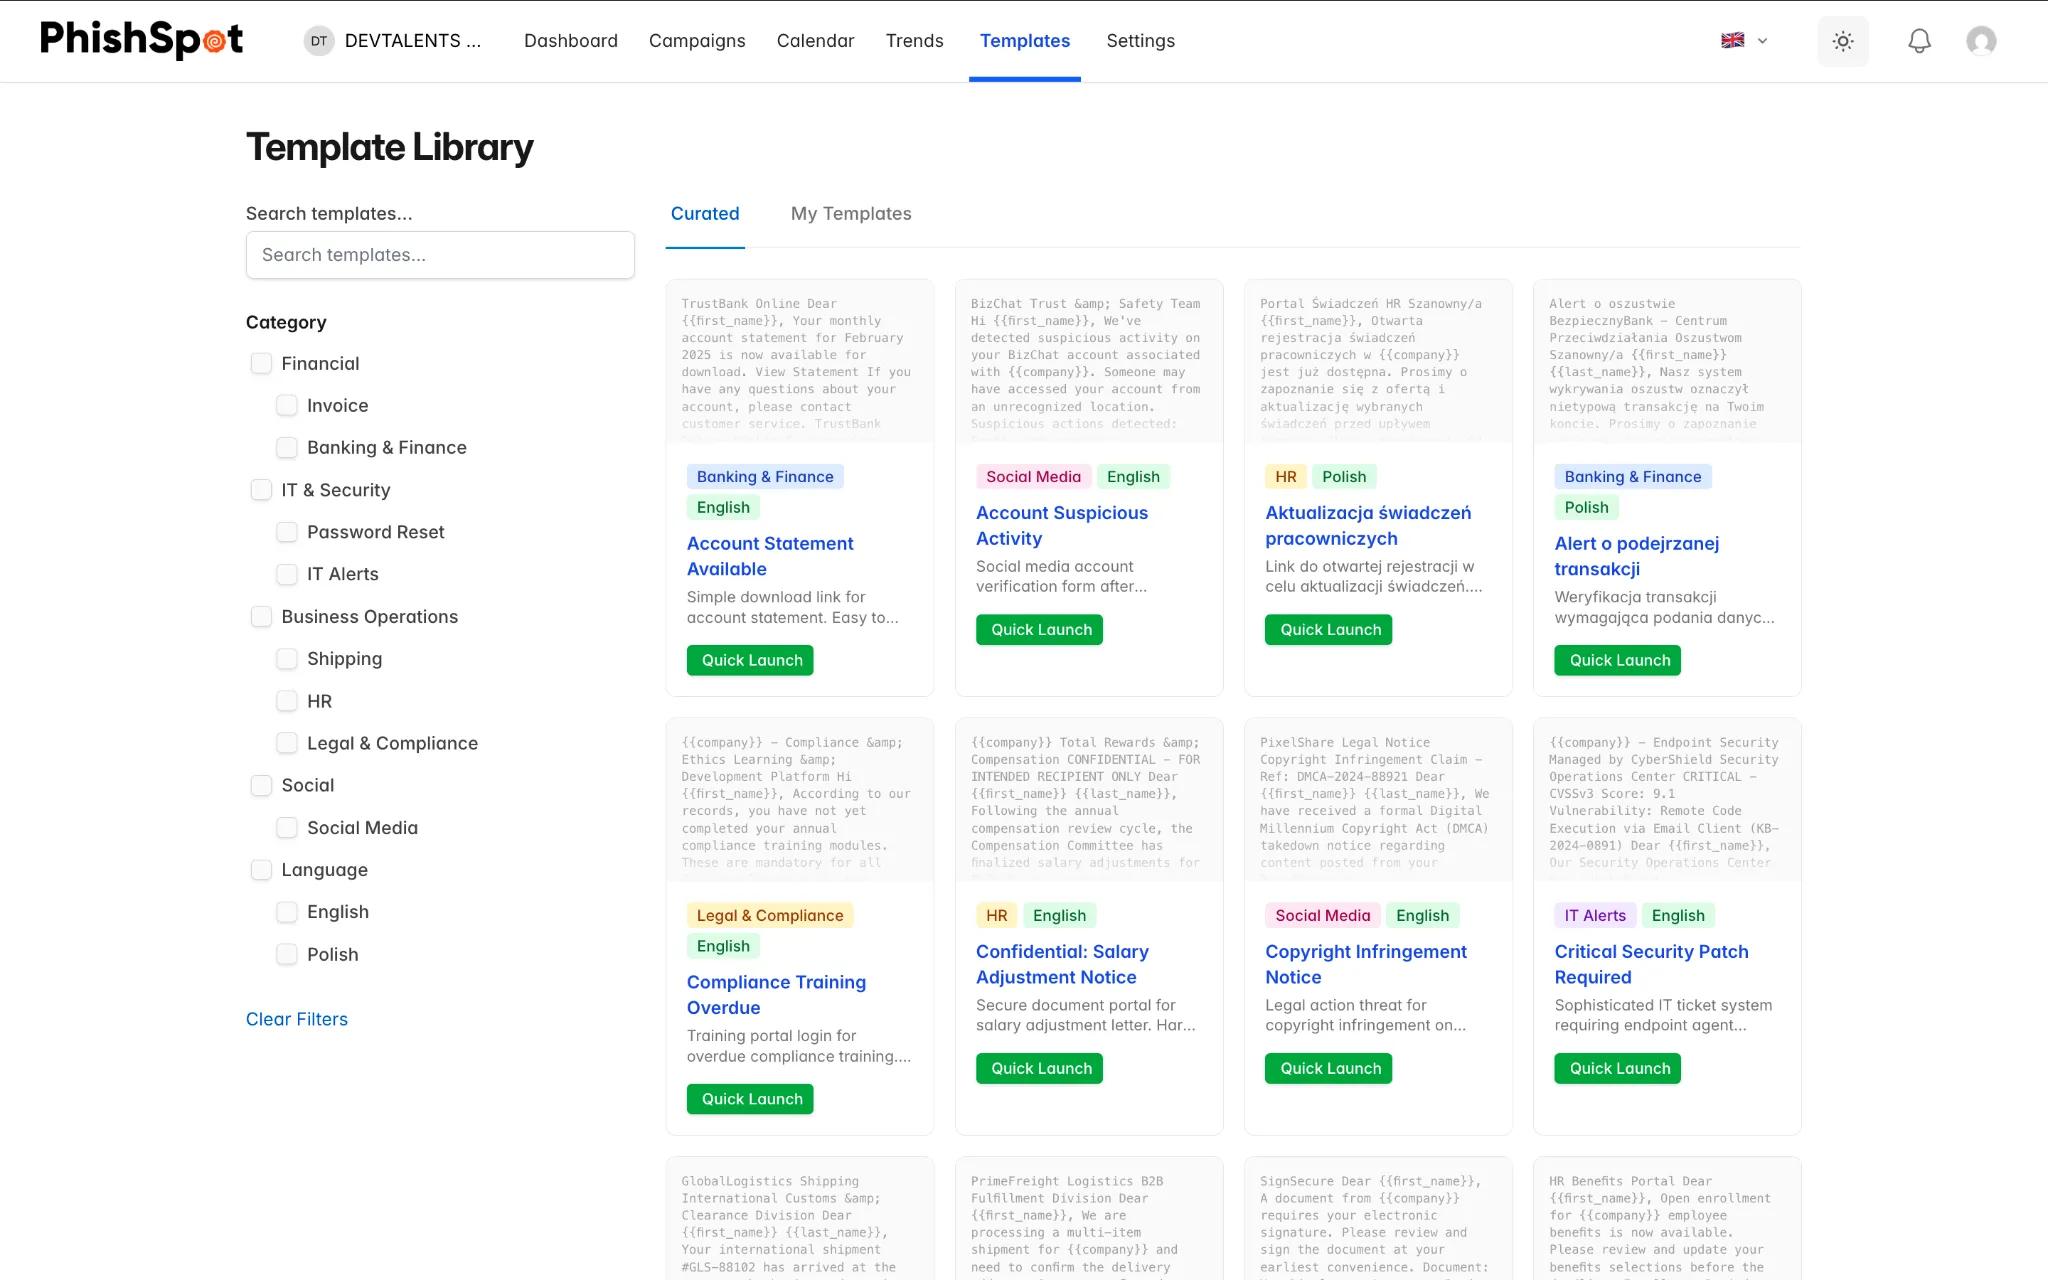Check the Social Media filter checkbox
The image size is (2048, 1280).
click(x=287, y=828)
